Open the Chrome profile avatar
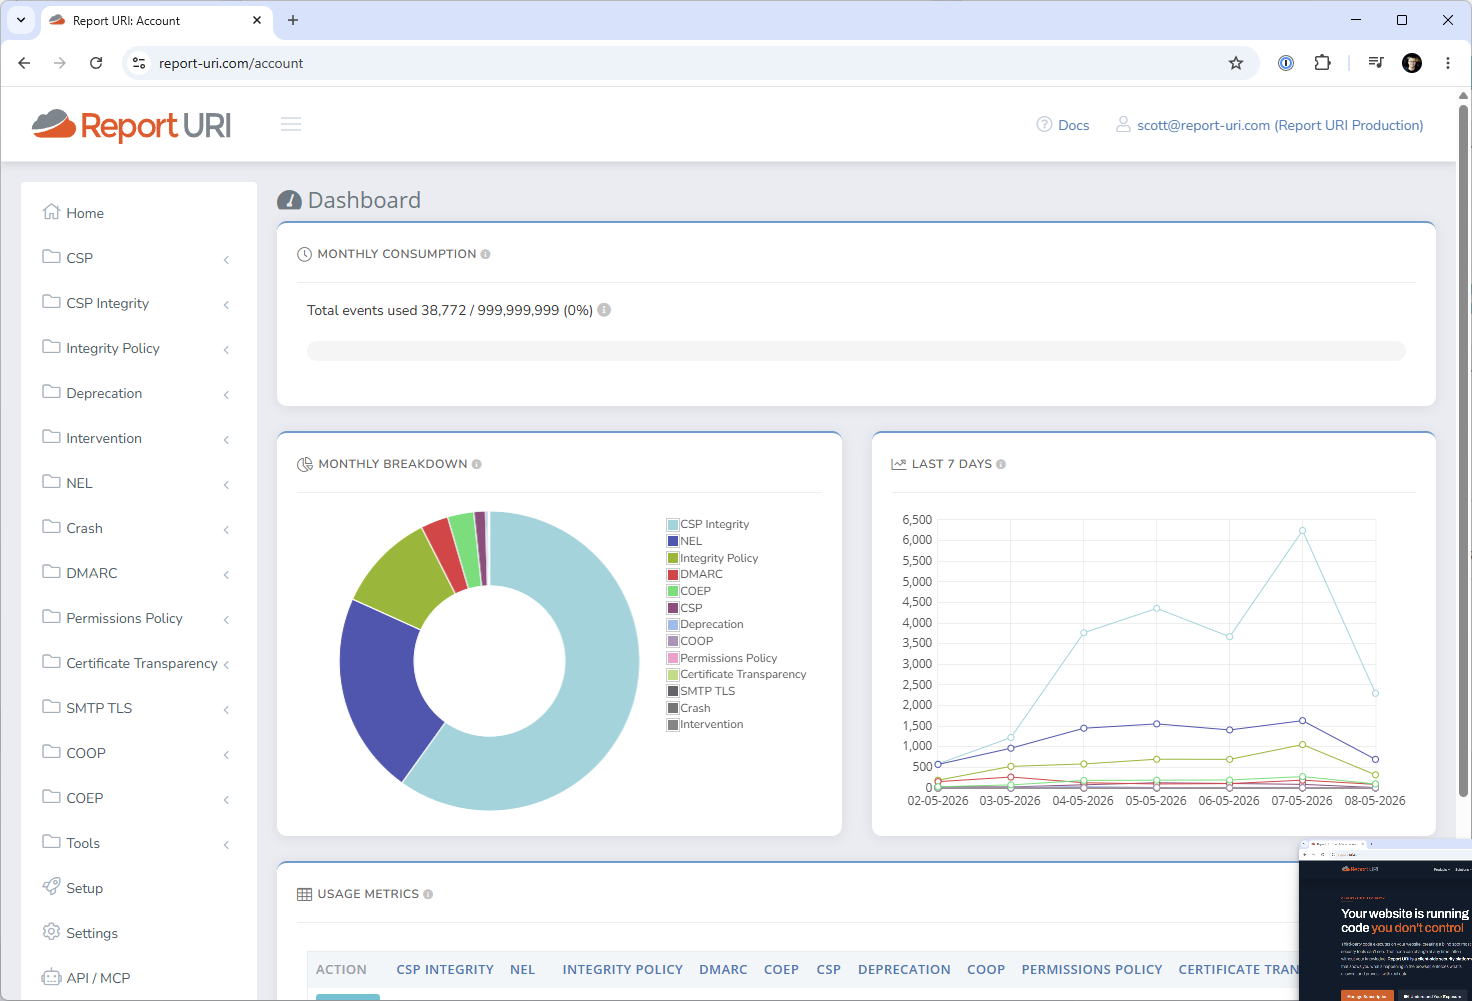The height and width of the screenshot is (1001, 1472). pos(1412,63)
